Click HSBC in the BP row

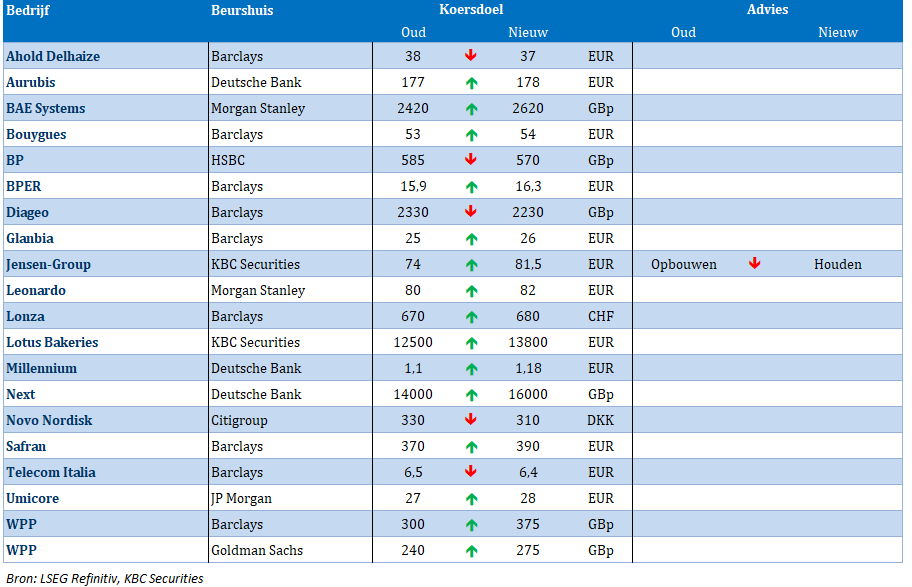[228, 161]
